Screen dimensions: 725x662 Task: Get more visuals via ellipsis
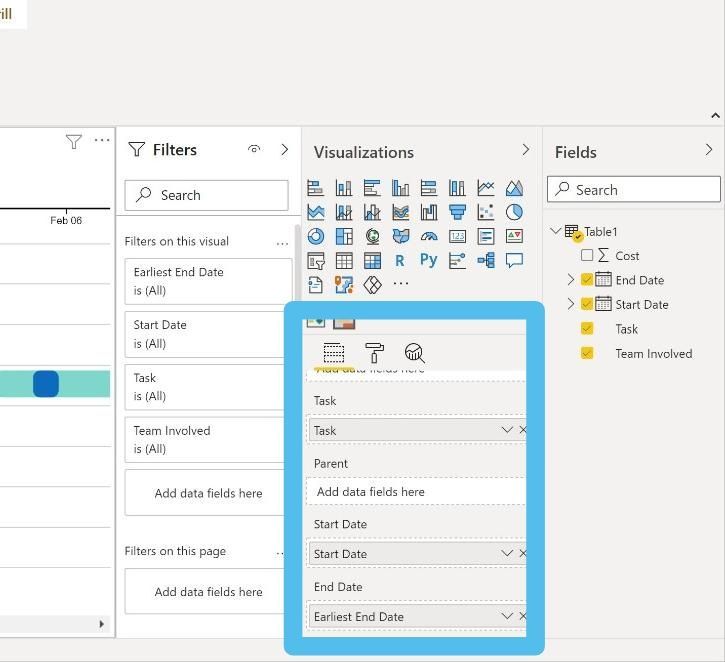pyautogui.click(x=400, y=283)
